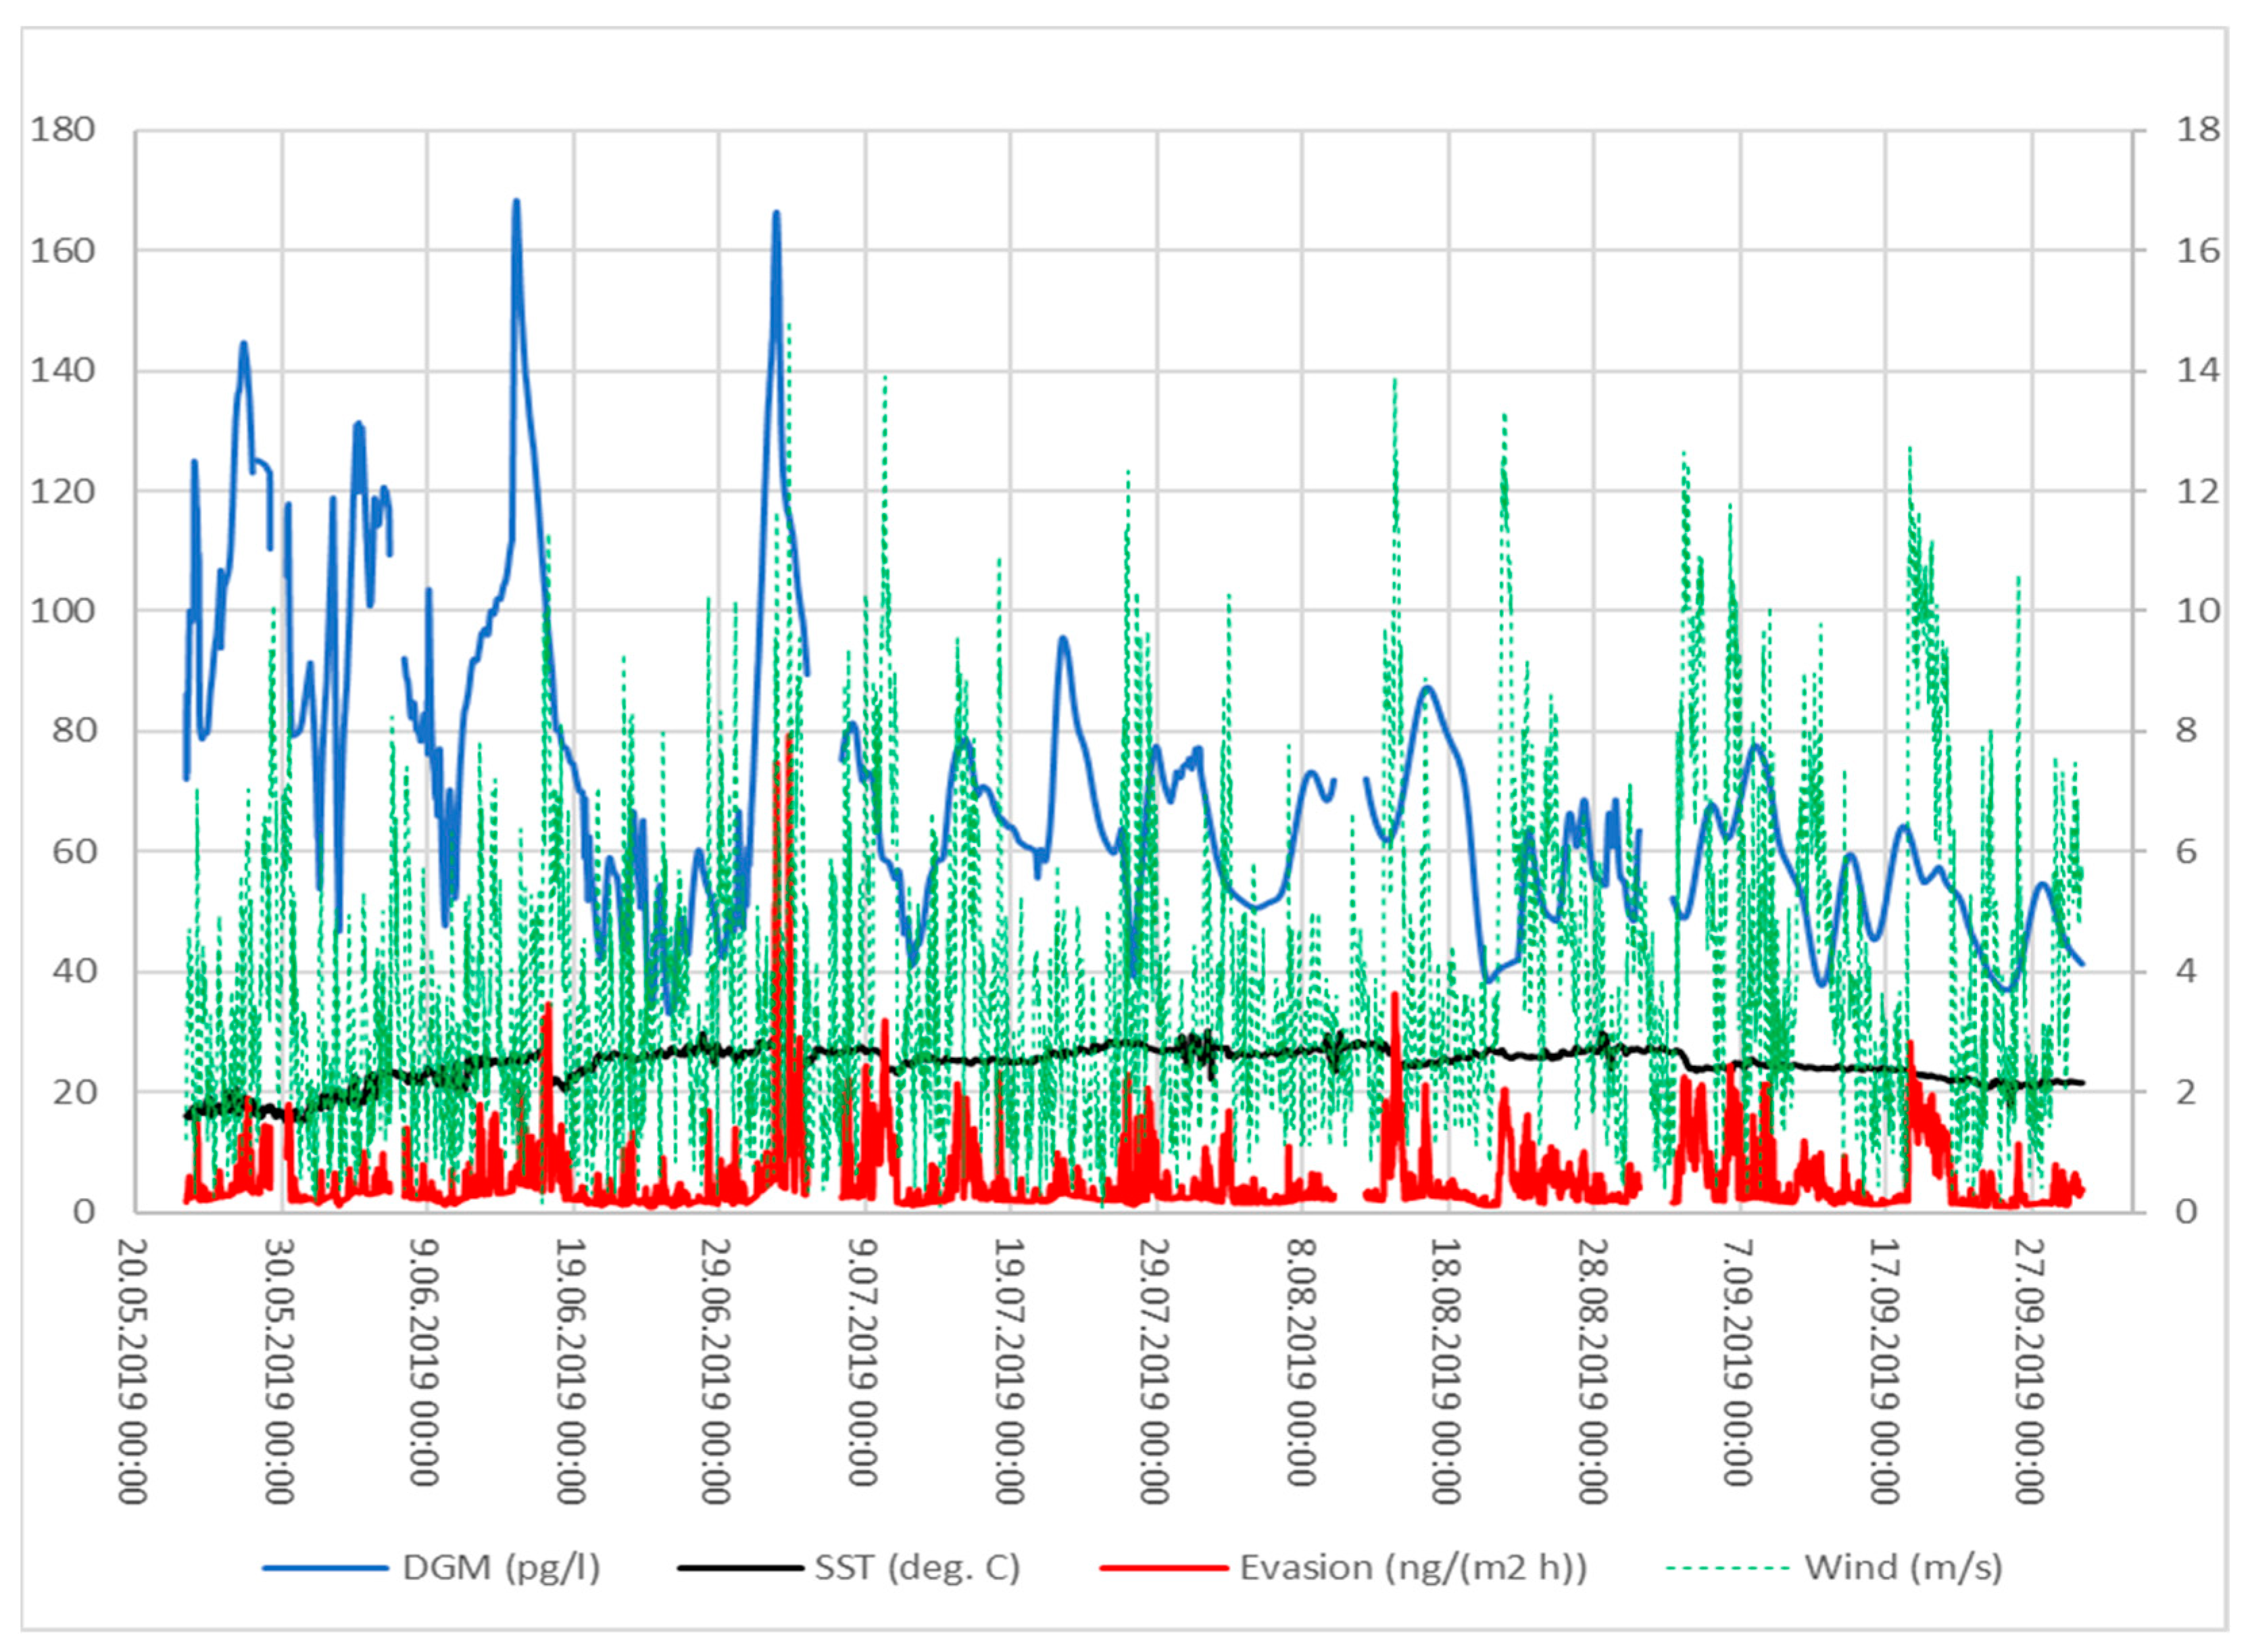The height and width of the screenshot is (1652, 2250).
Task: Click the Wind (m/s) legend label
Action: click(x=1903, y=1567)
